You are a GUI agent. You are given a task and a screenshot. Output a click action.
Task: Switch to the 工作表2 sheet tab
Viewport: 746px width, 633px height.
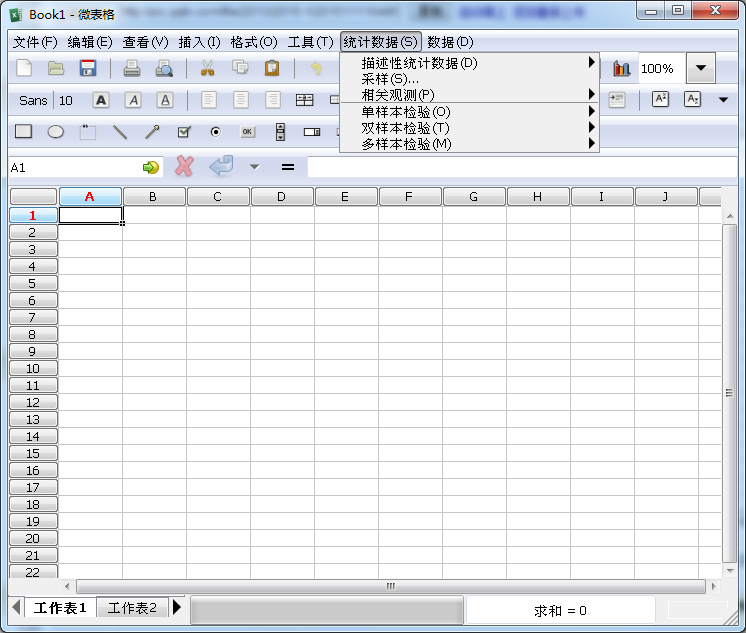[132, 608]
